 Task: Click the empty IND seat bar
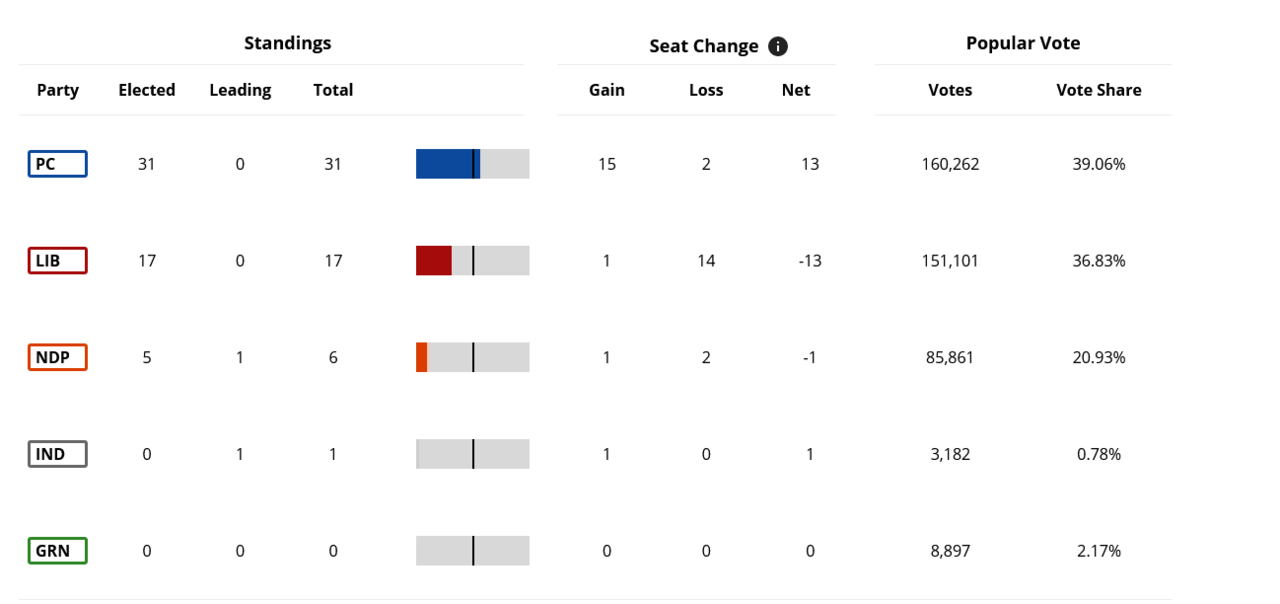[472, 454]
